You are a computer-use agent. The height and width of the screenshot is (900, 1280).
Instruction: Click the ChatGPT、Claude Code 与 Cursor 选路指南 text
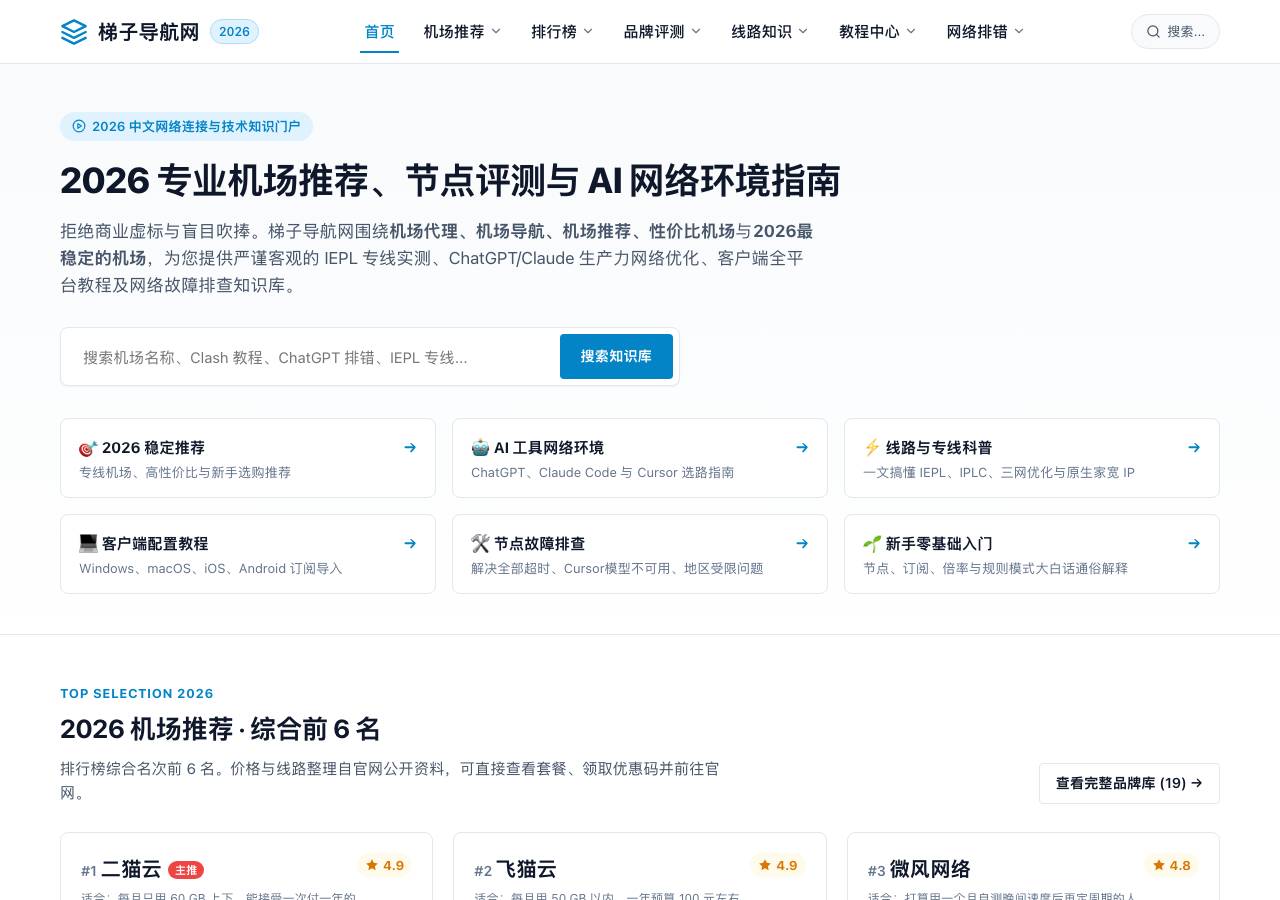click(603, 472)
